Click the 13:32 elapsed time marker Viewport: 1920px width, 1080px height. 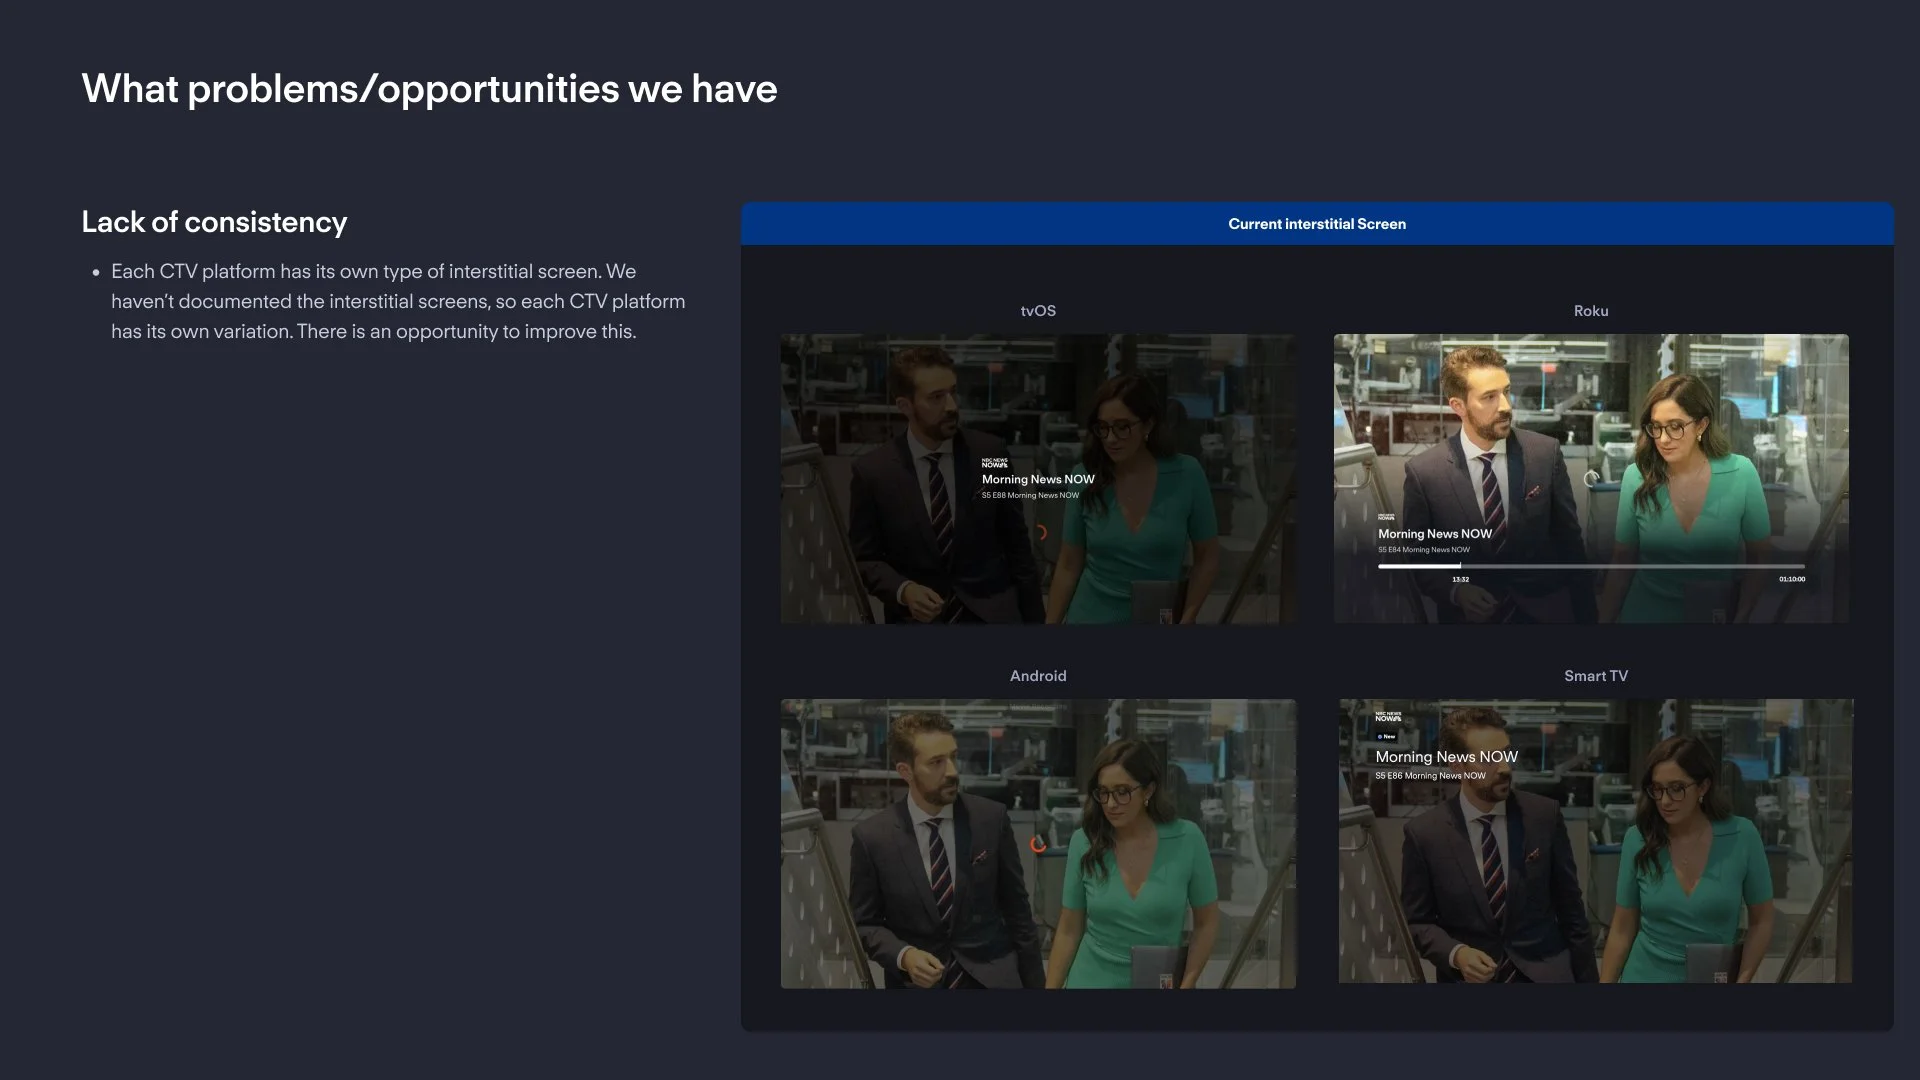tap(1460, 579)
